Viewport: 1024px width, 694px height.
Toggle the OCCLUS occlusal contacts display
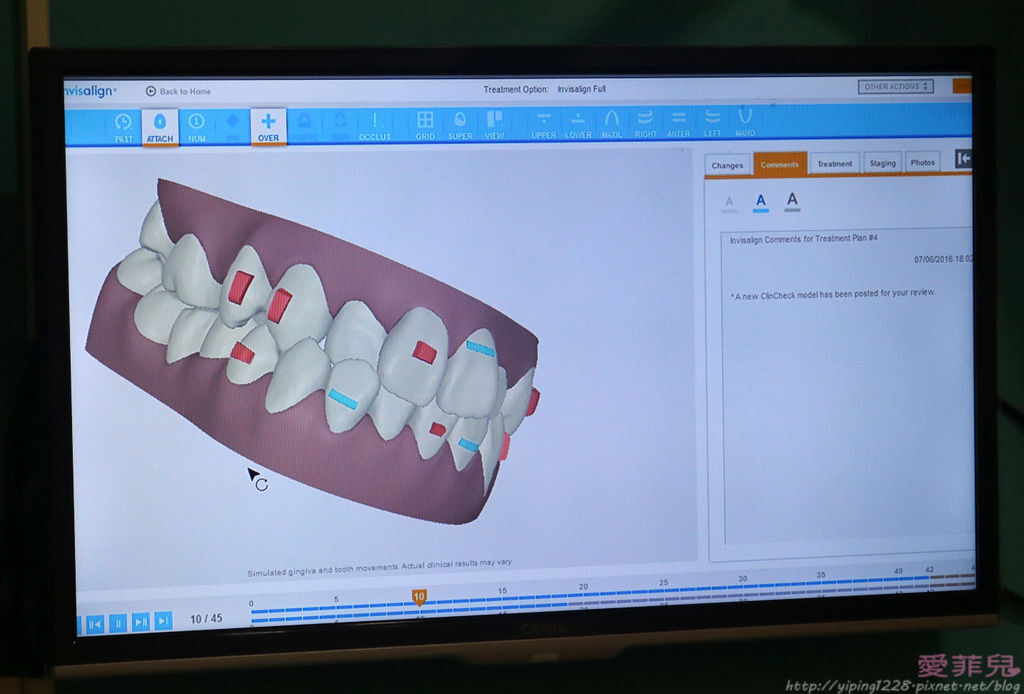click(x=375, y=127)
